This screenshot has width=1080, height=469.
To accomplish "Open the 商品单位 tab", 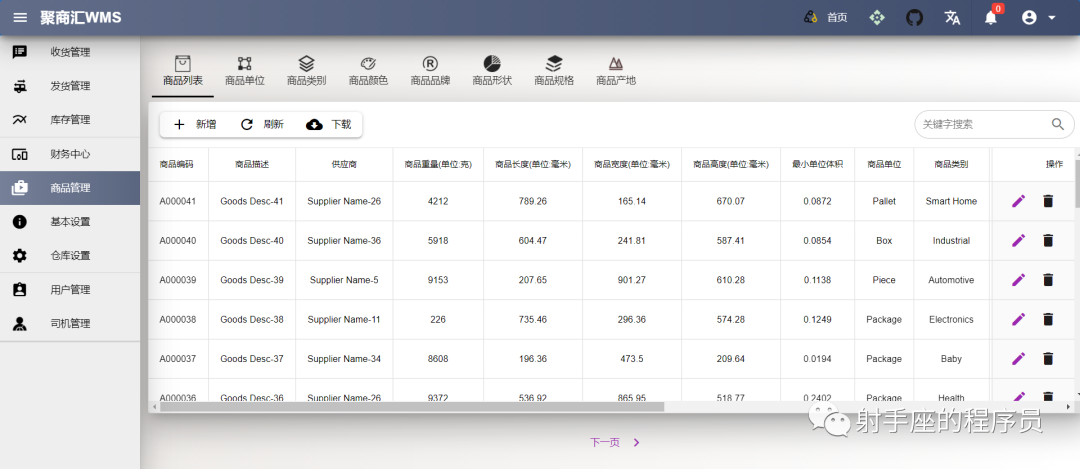I will [245, 72].
